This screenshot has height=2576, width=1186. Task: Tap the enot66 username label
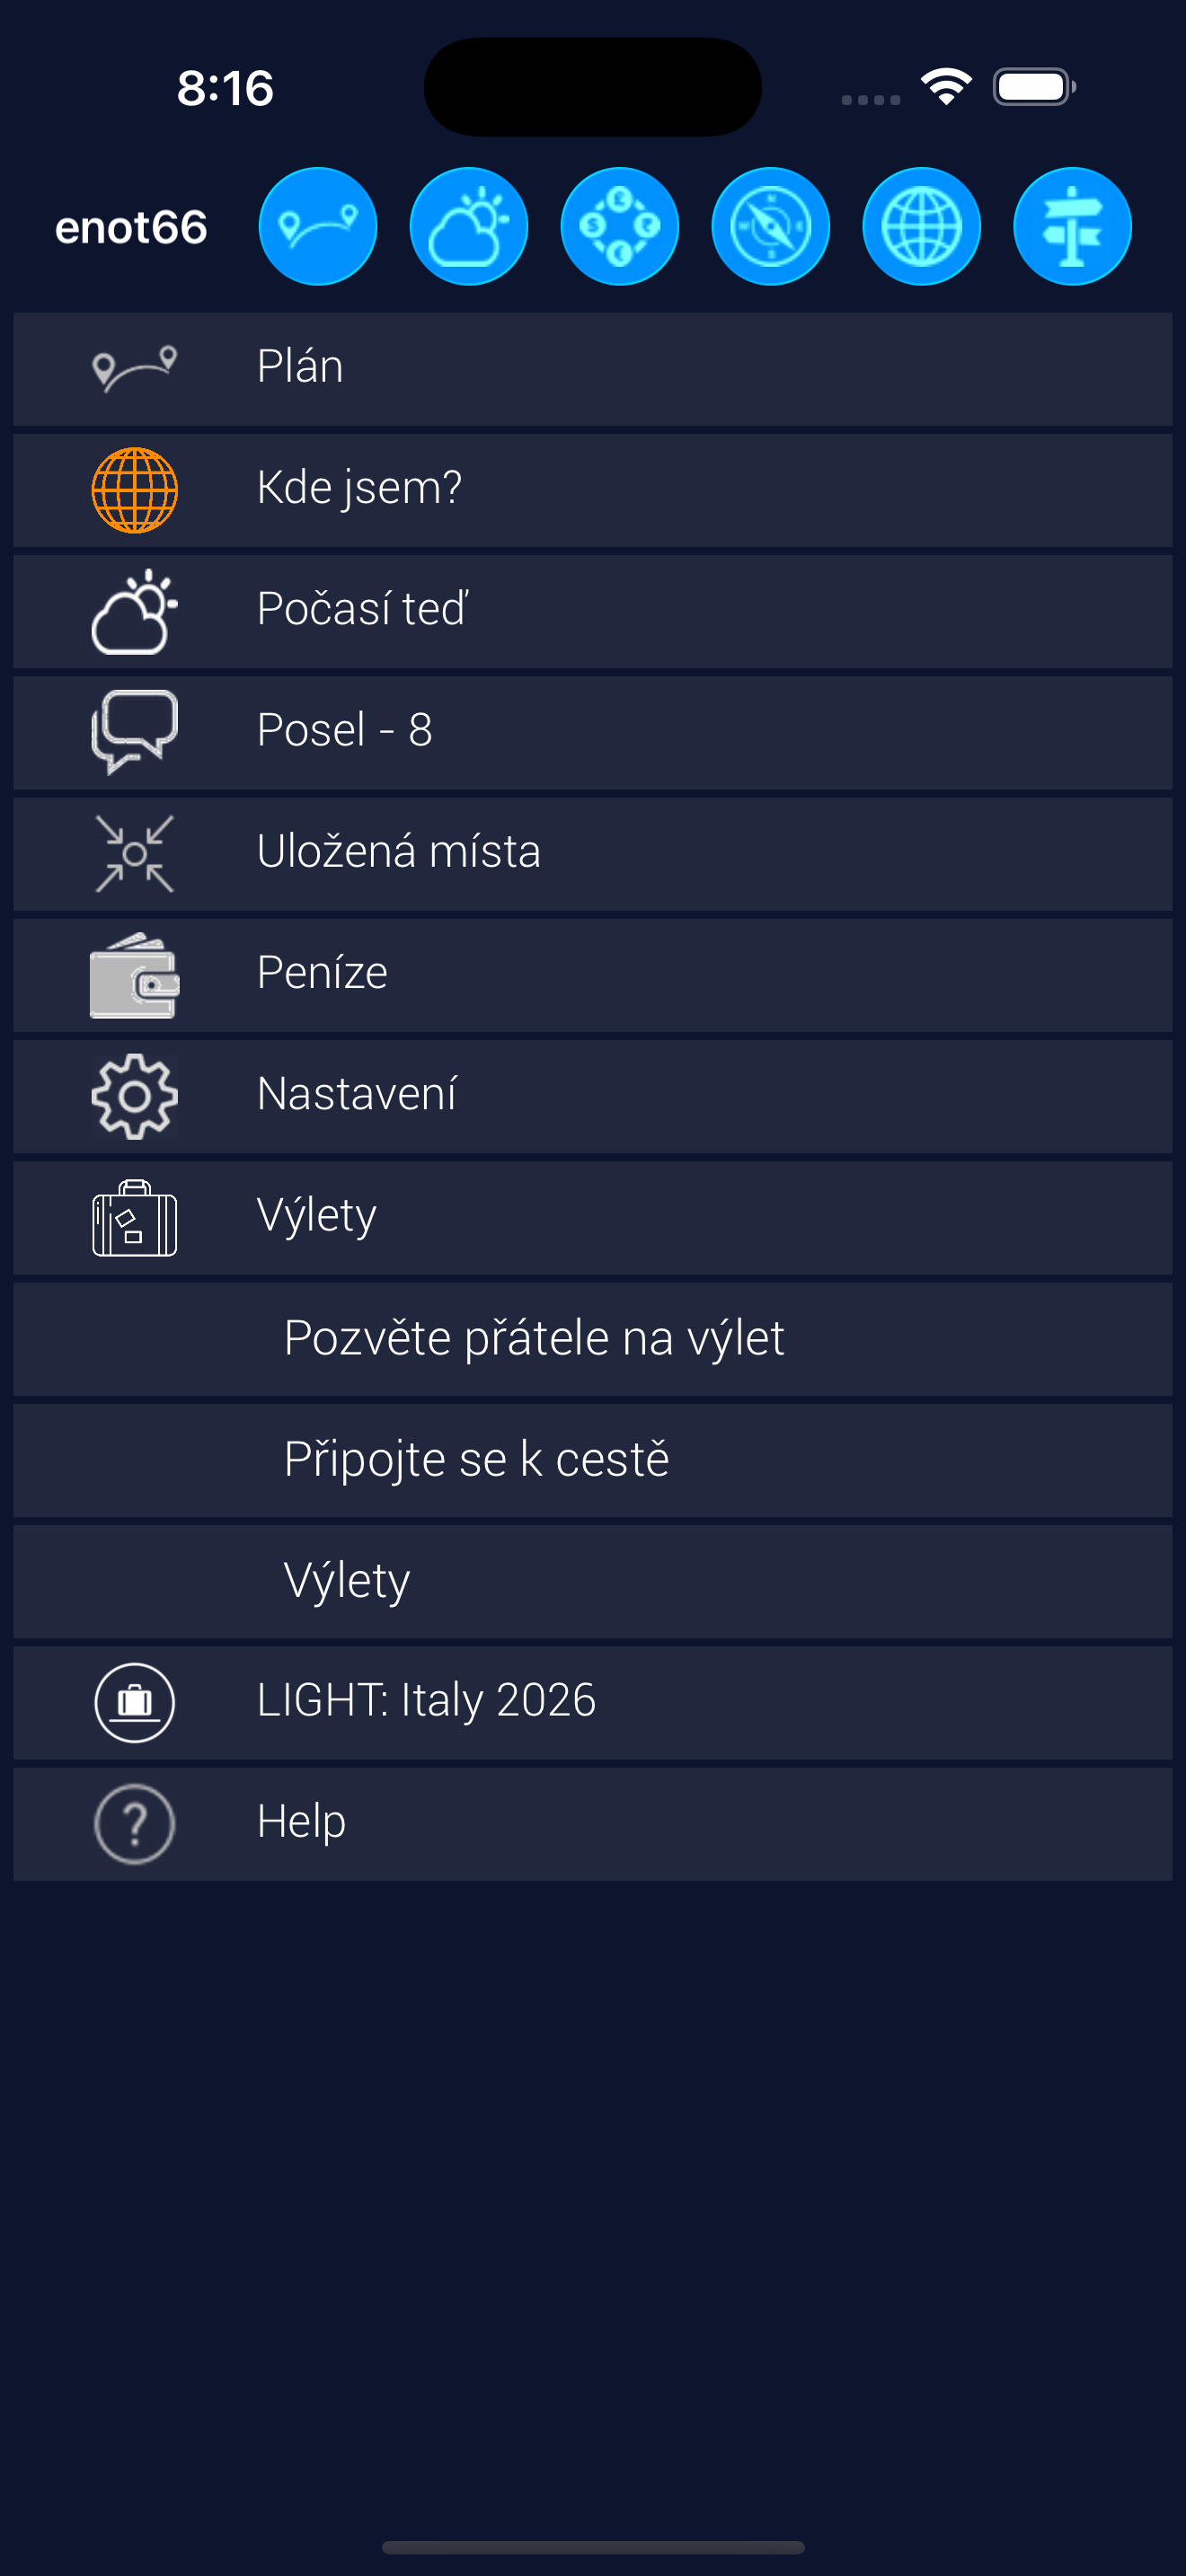tap(131, 228)
